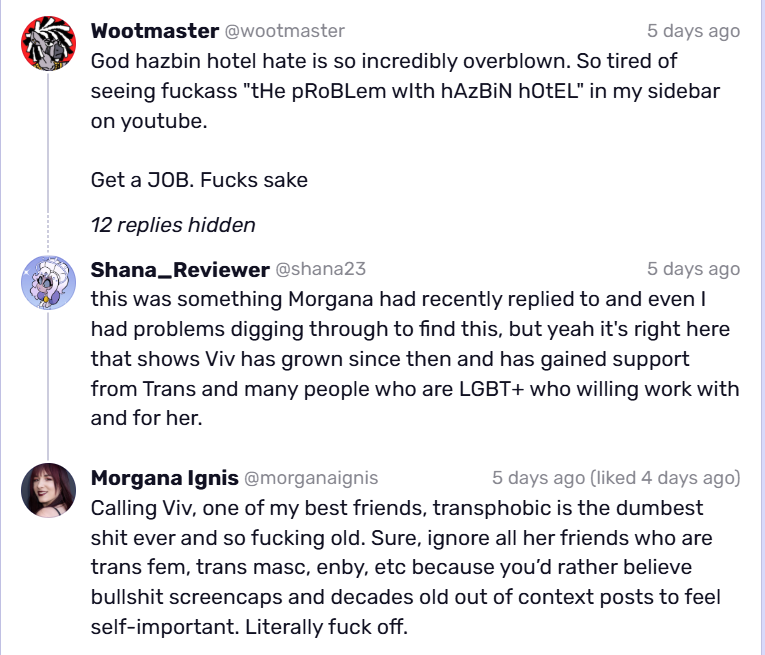Select the Get a JOB. Fucks sake line
This screenshot has width=765, height=655.
(199, 180)
